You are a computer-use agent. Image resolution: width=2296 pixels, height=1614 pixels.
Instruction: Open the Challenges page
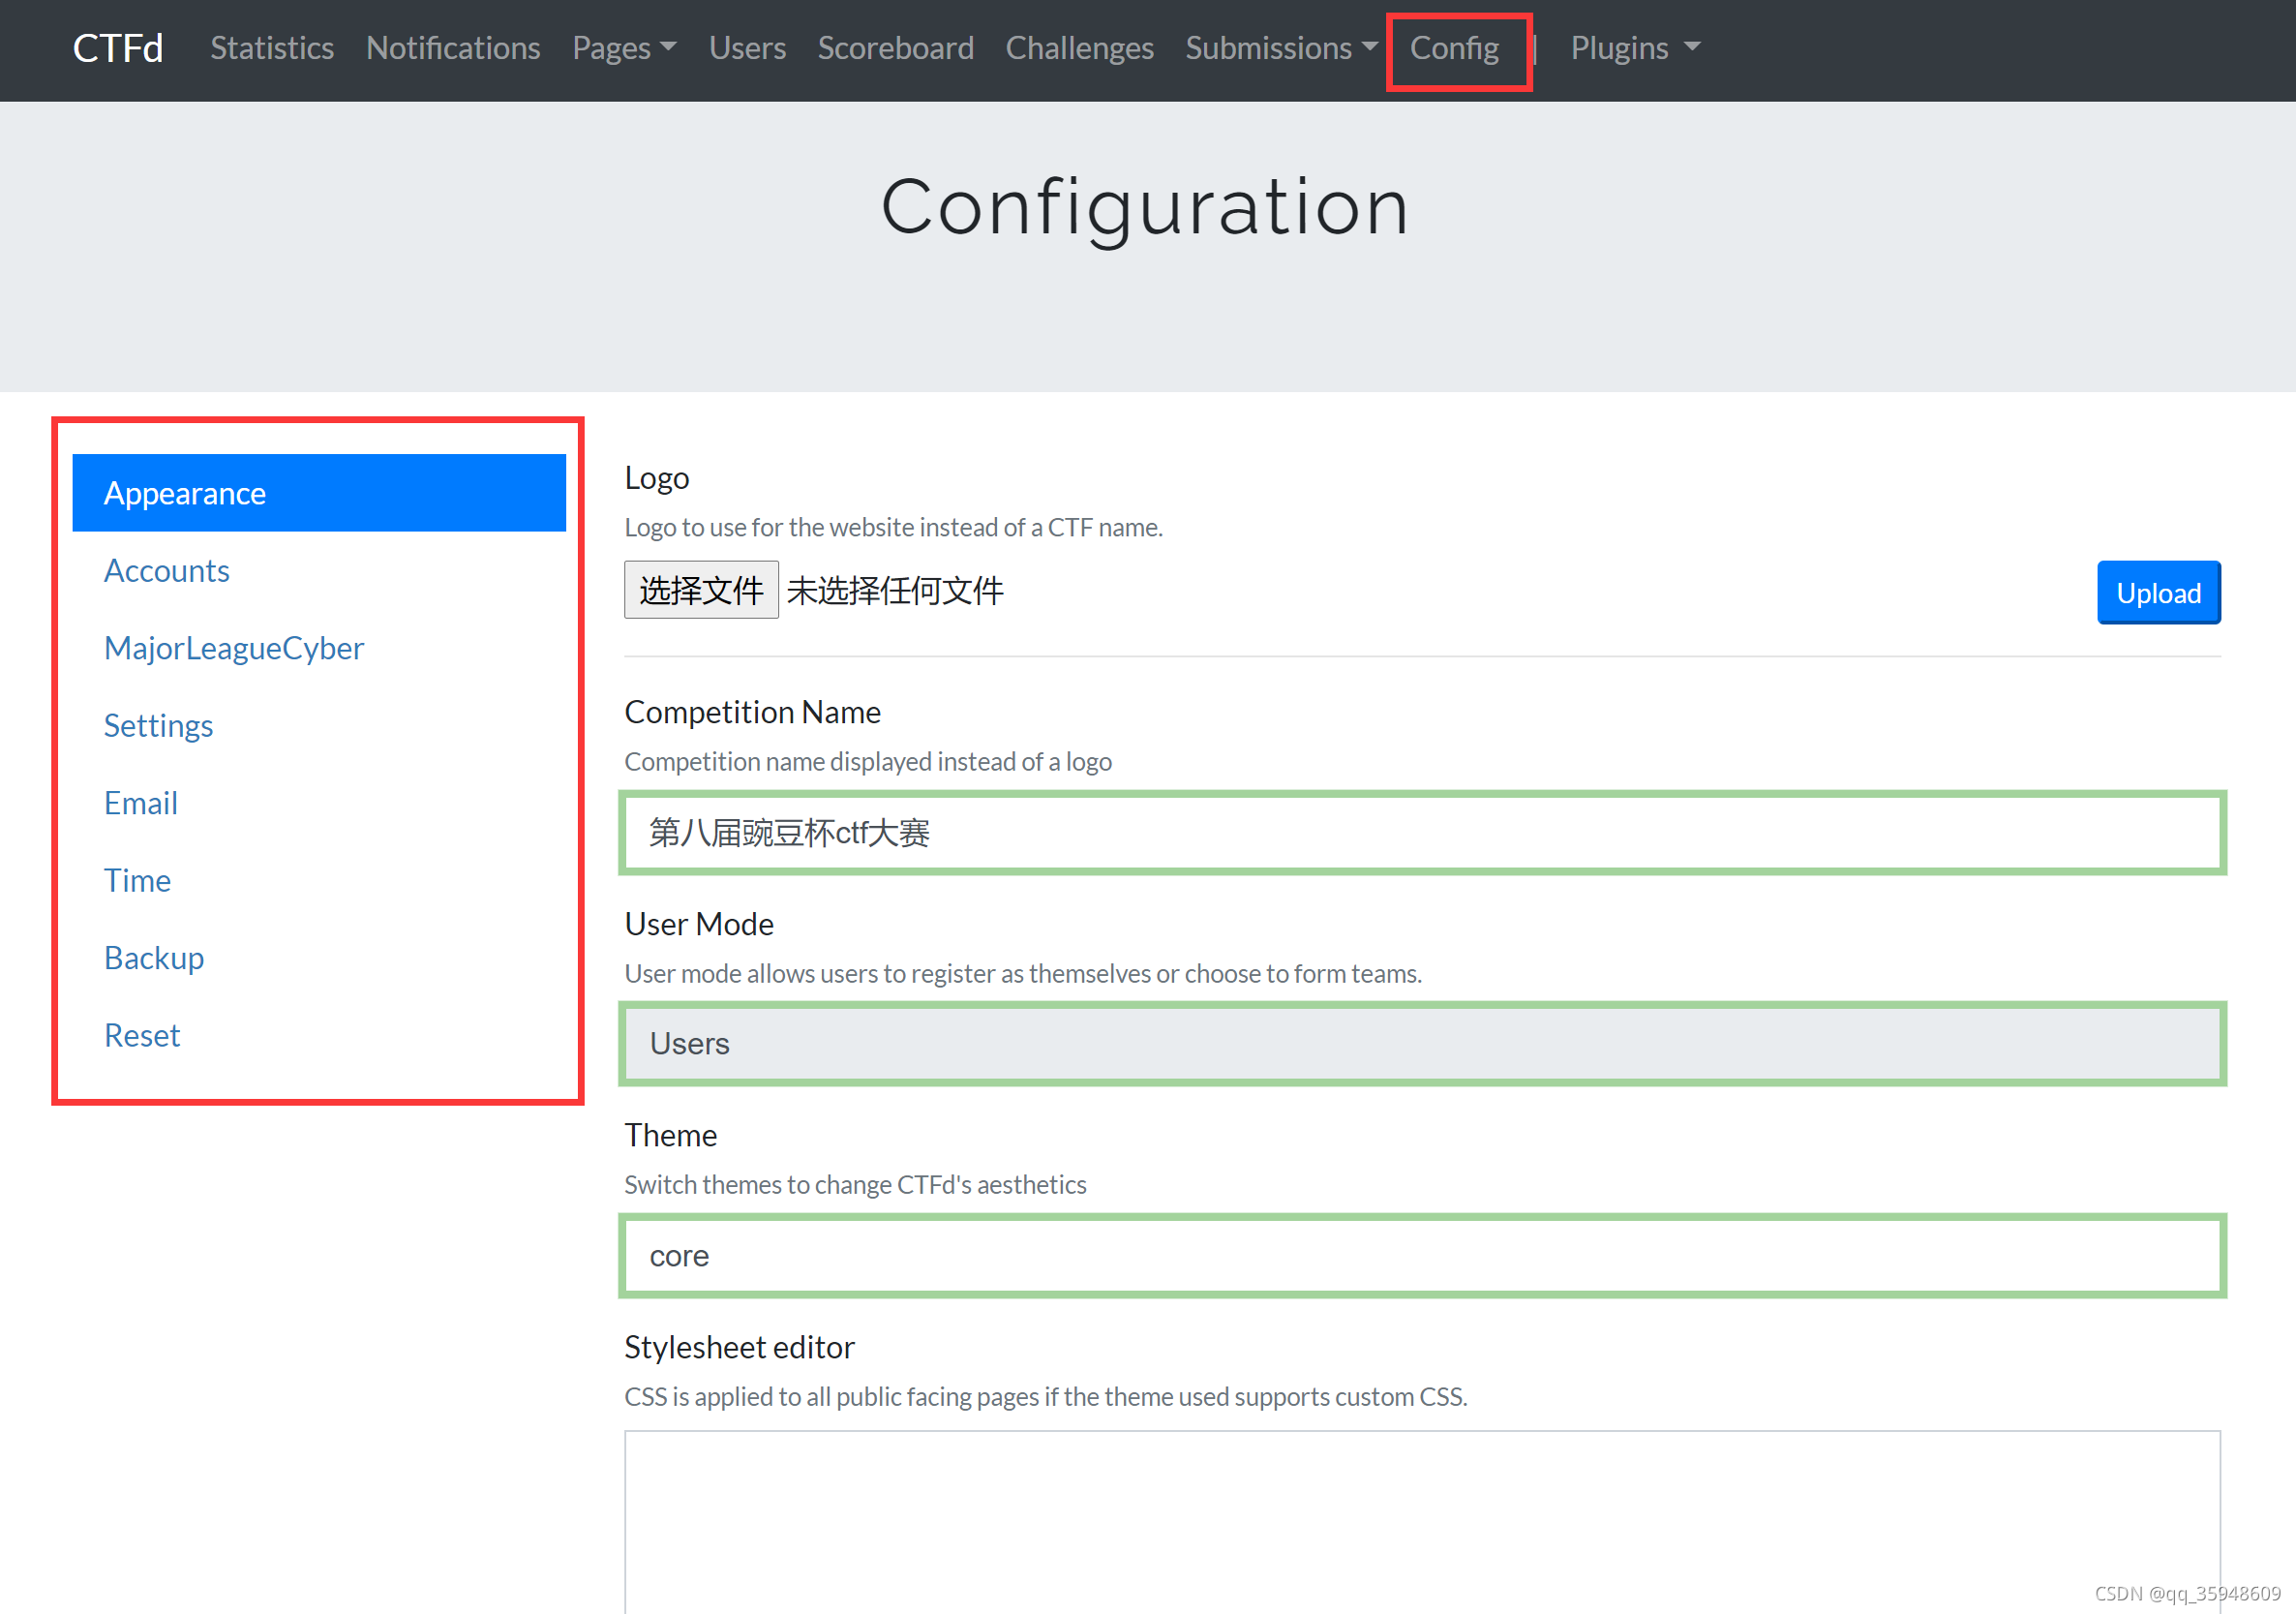[x=1079, y=48]
